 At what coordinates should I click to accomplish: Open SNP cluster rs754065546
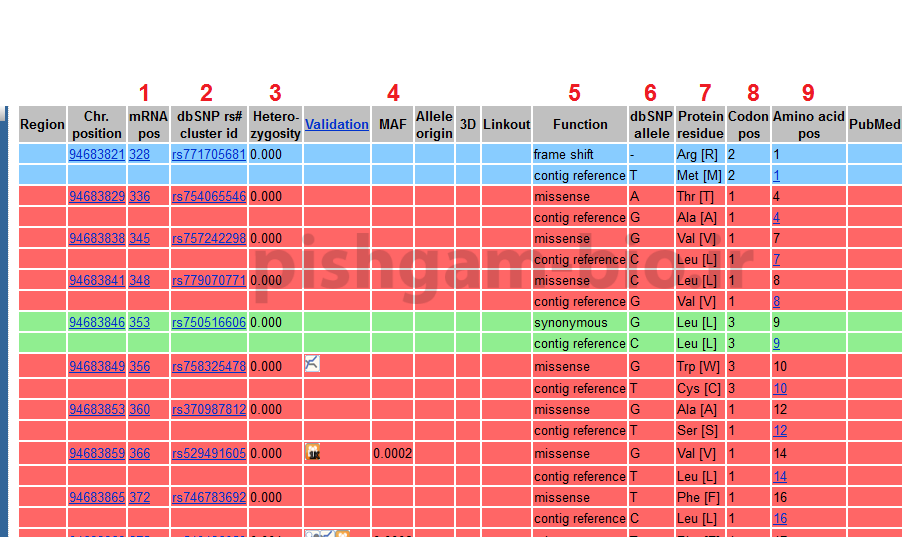pyautogui.click(x=208, y=197)
